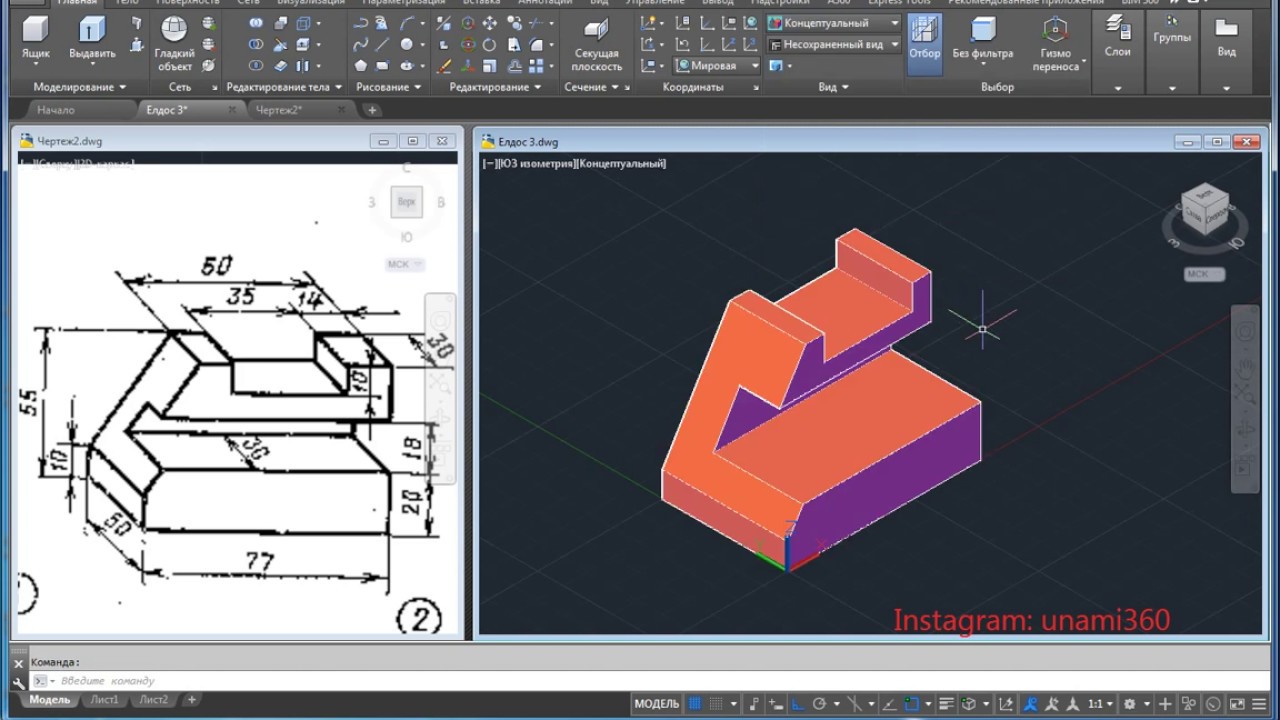Click the Верх ViewCube face in Чертеж2 window
Viewport: 1280px width, 720px height.
tap(406, 202)
